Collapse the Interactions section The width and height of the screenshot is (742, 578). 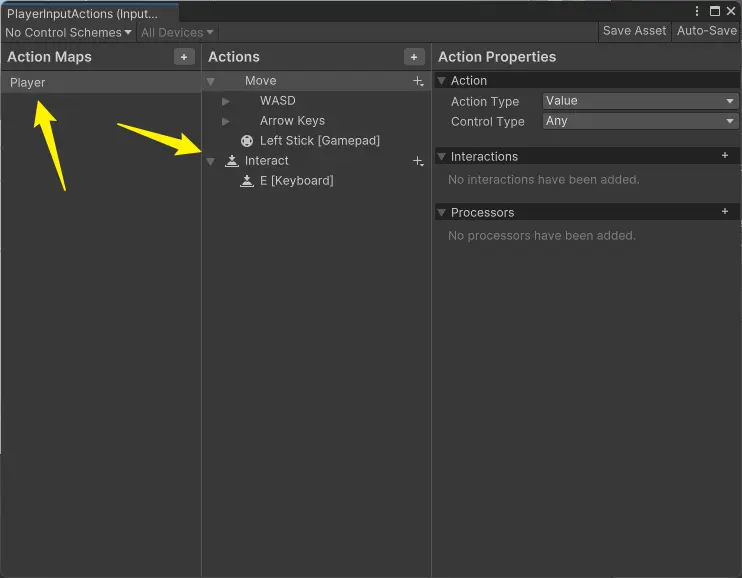tap(442, 157)
